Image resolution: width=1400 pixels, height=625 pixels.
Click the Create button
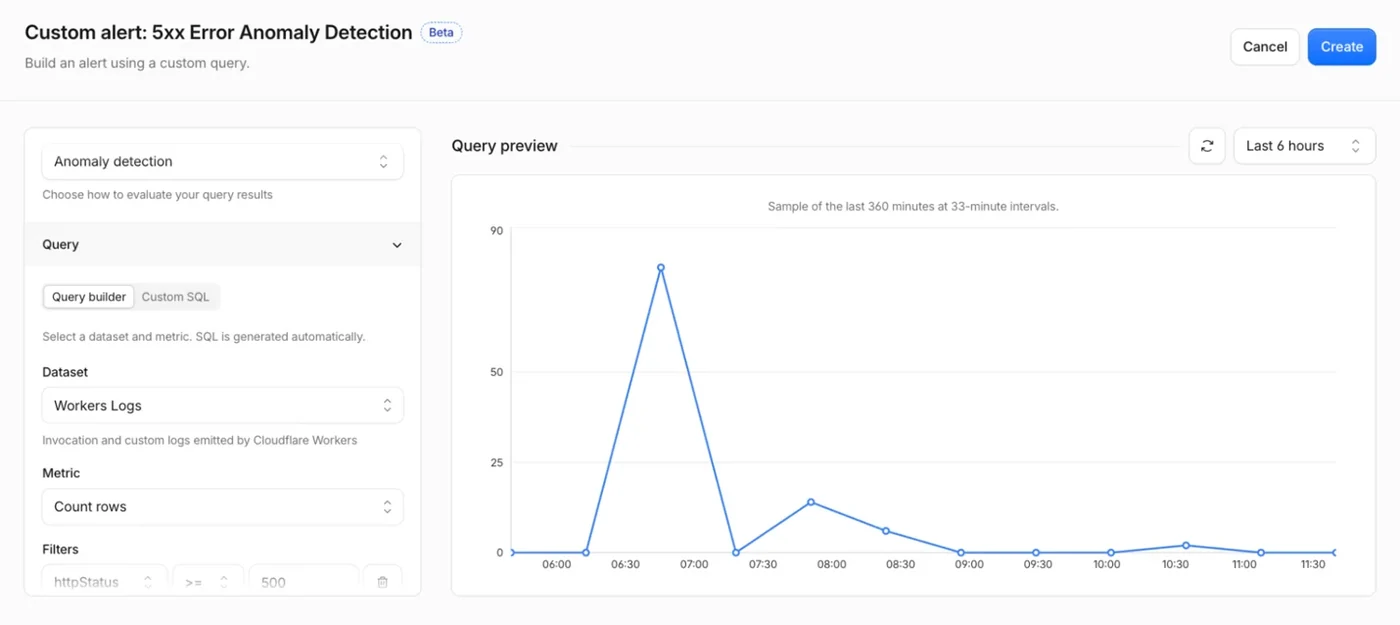(1342, 47)
